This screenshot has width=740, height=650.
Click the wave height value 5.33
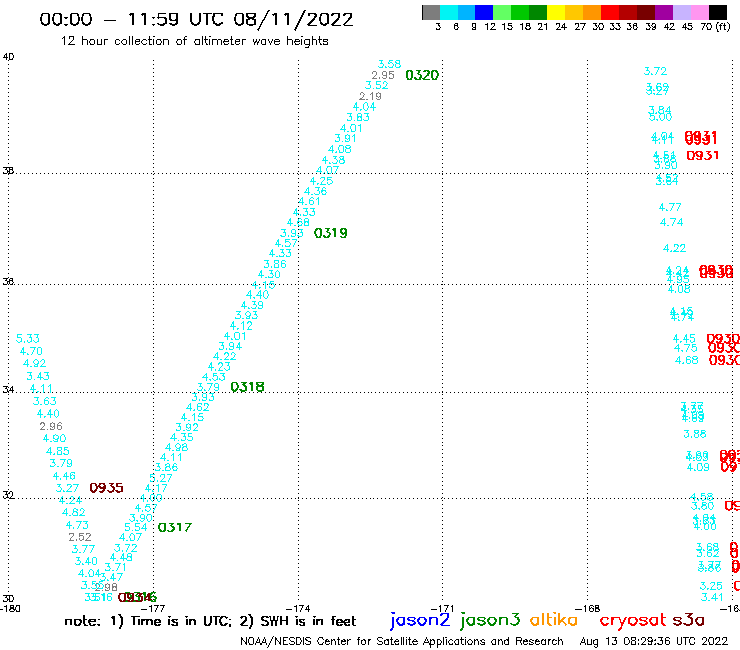(28, 338)
